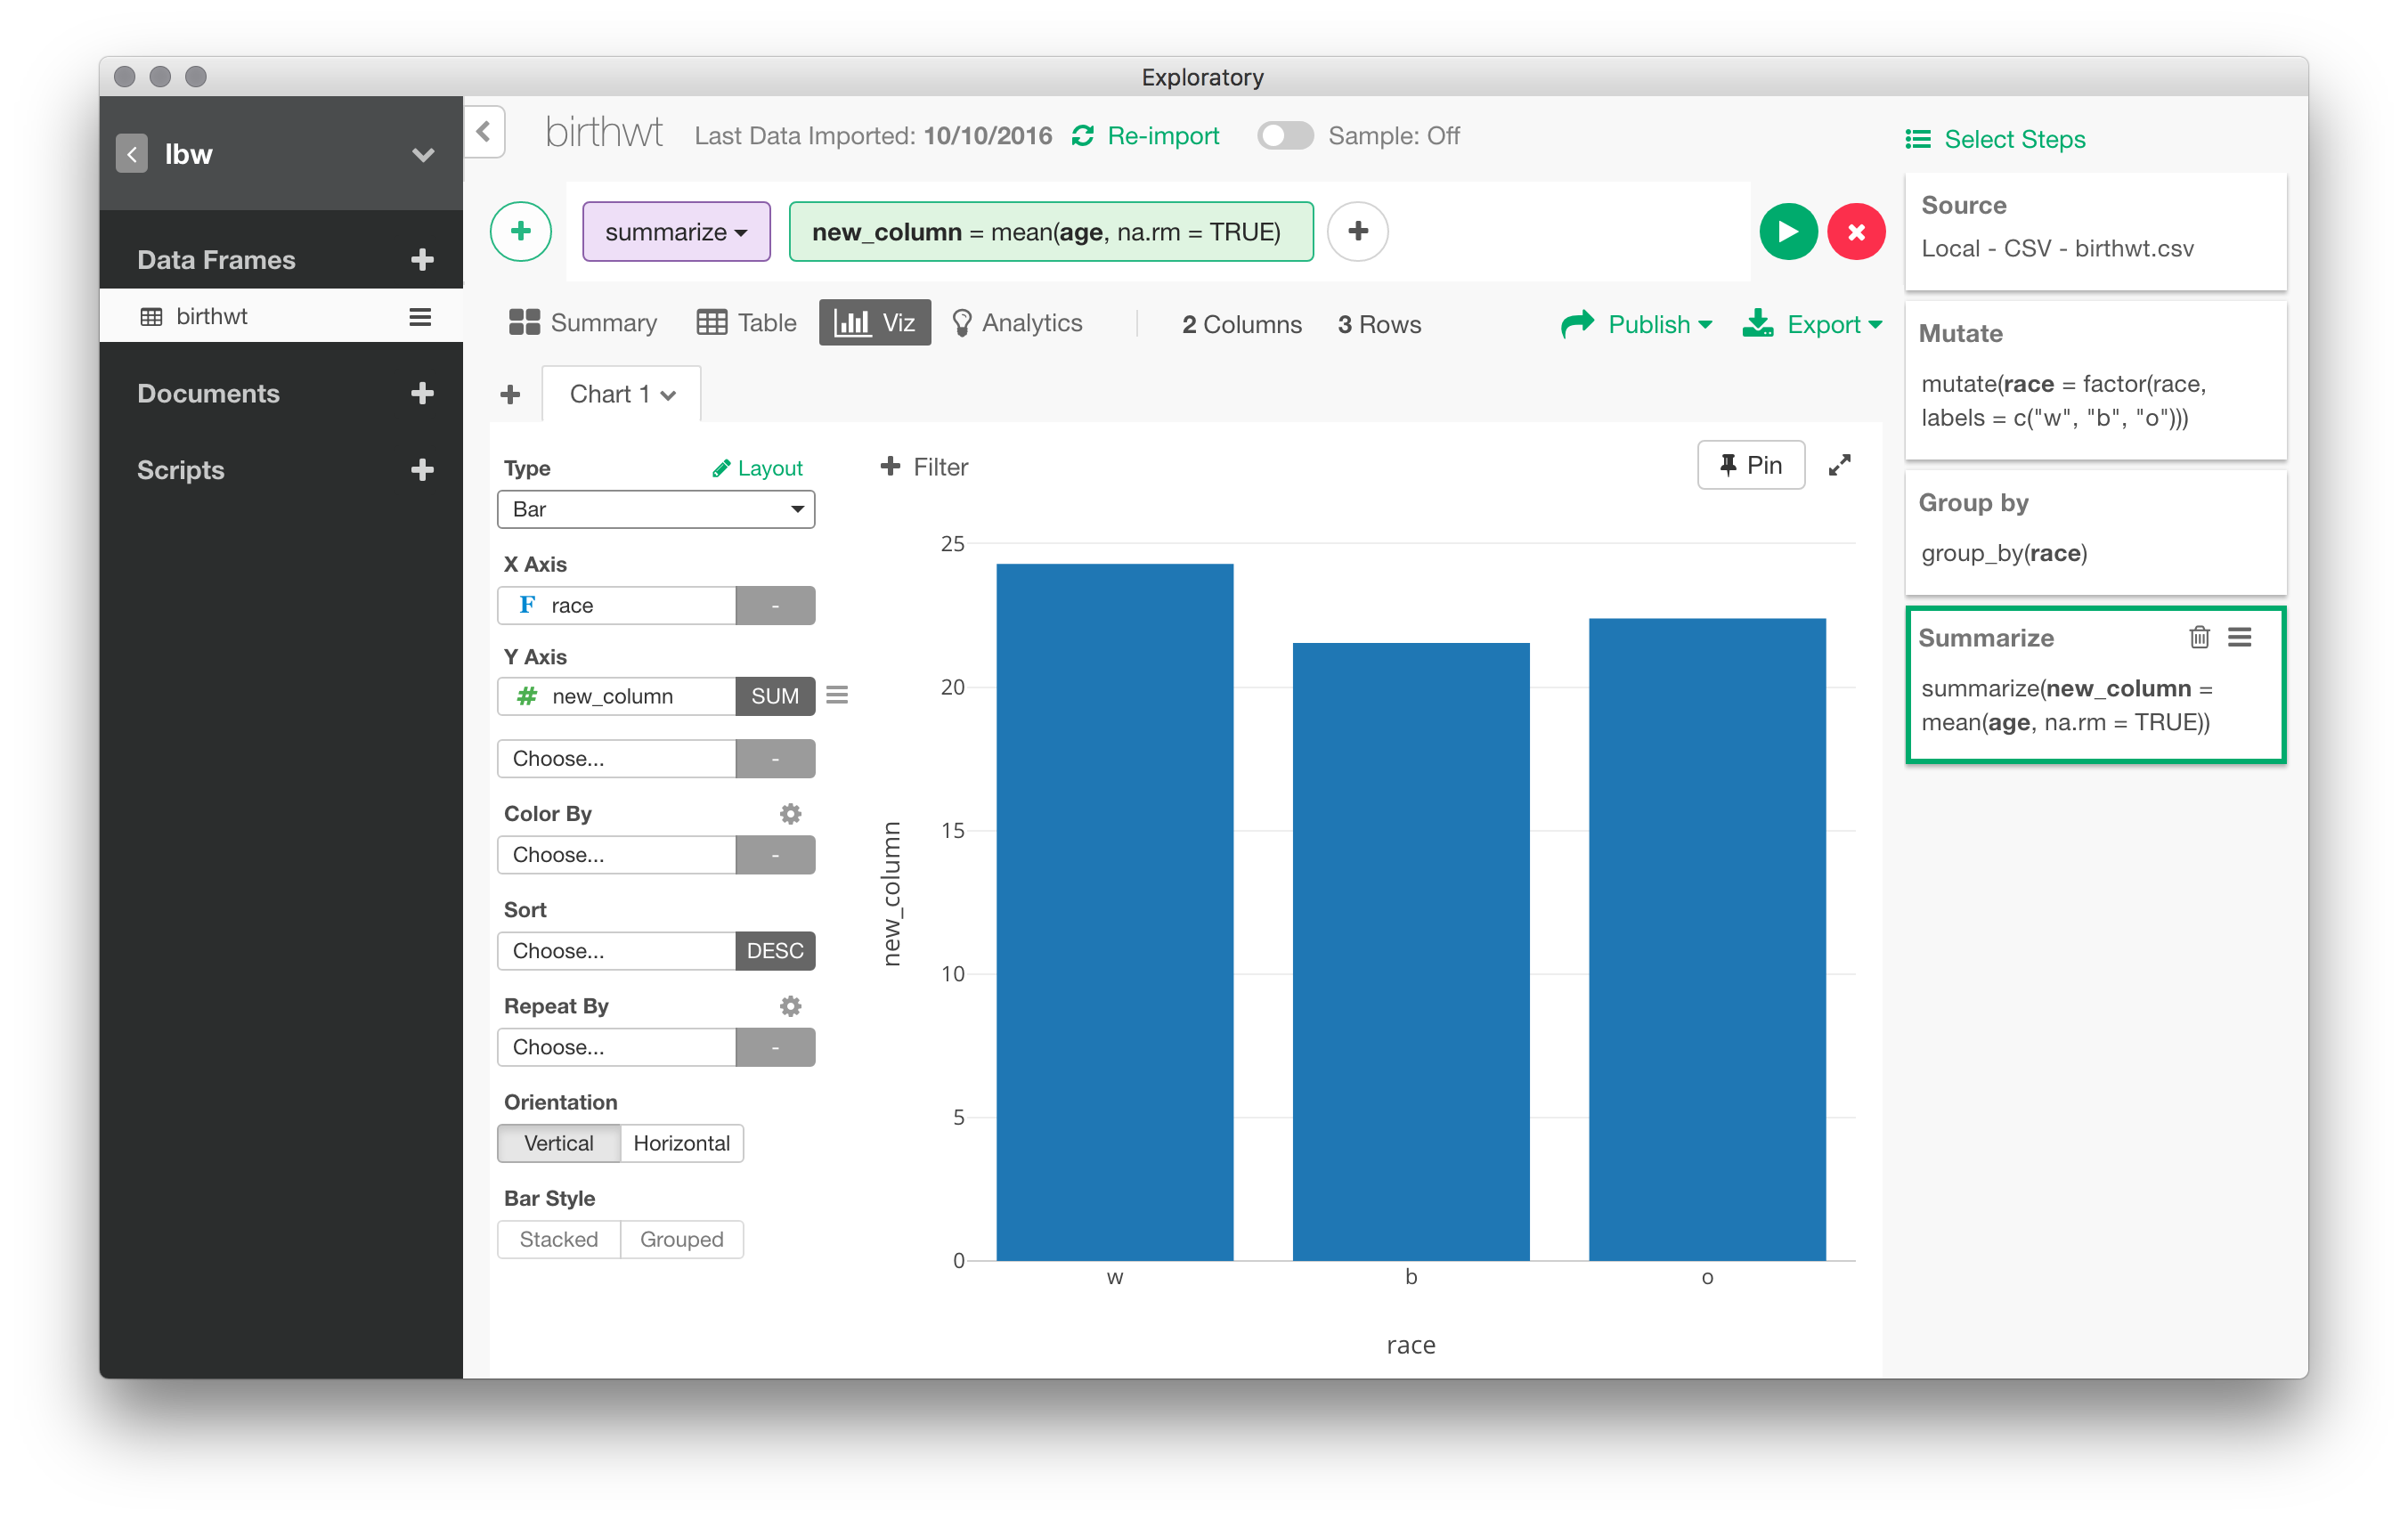
Task: Click the red cancel X button
Action: click(x=1856, y=232)
